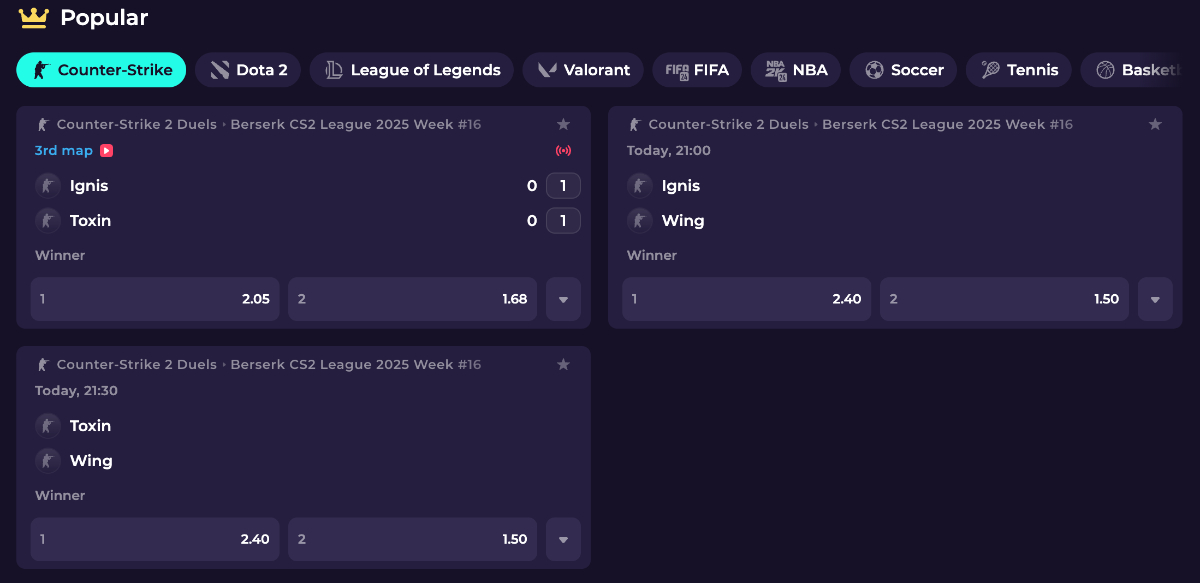1200x583 pixels.
Task: Switch to the Dota 2 tab
Action: click(248, 70)
